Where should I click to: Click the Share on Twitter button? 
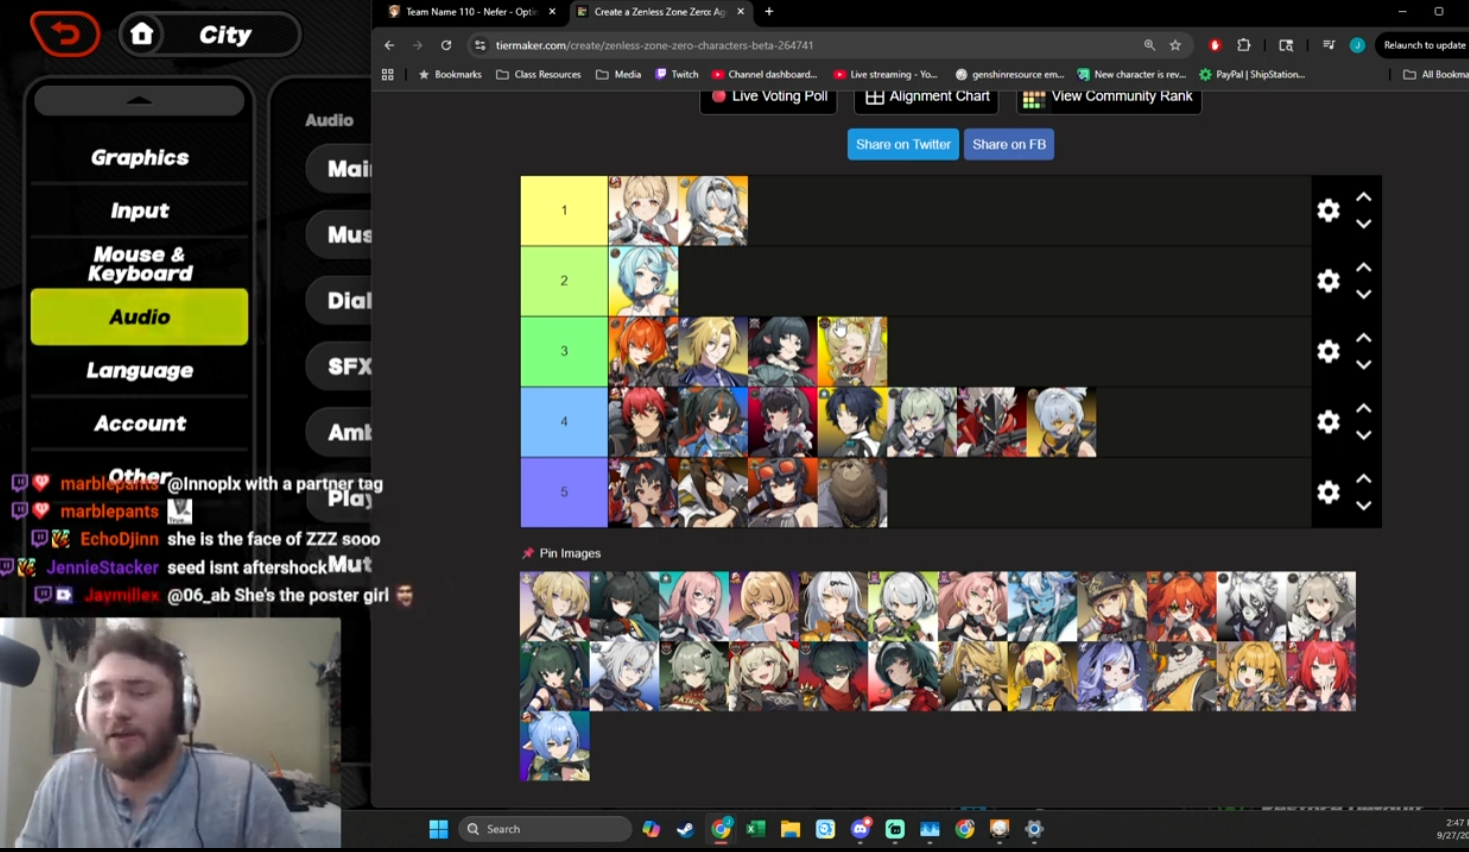[x=903, y=144]
